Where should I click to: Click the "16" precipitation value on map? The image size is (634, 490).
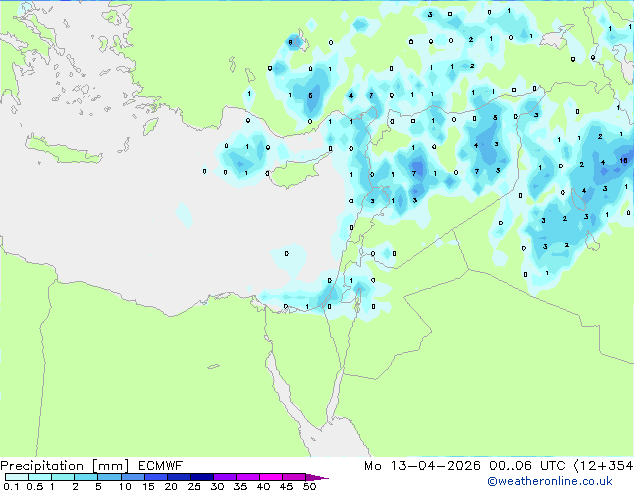pos(623,161)
